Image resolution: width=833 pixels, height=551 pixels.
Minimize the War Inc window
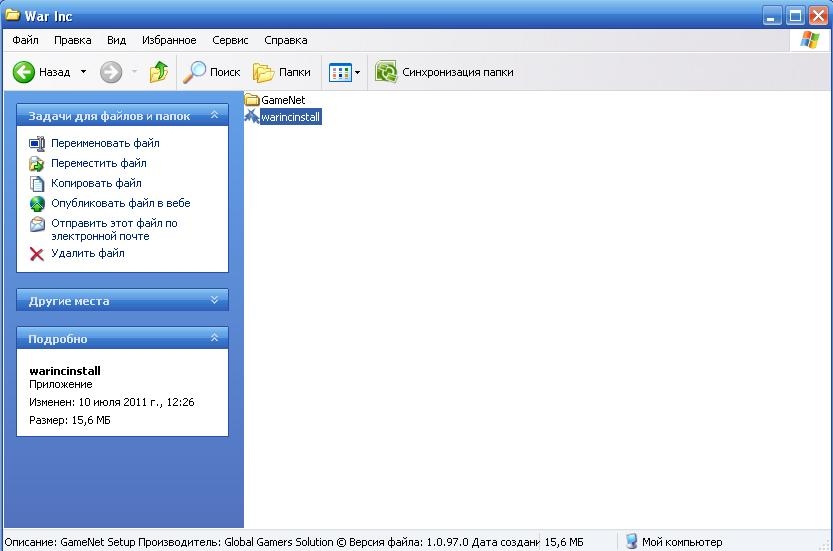(772, 16)
